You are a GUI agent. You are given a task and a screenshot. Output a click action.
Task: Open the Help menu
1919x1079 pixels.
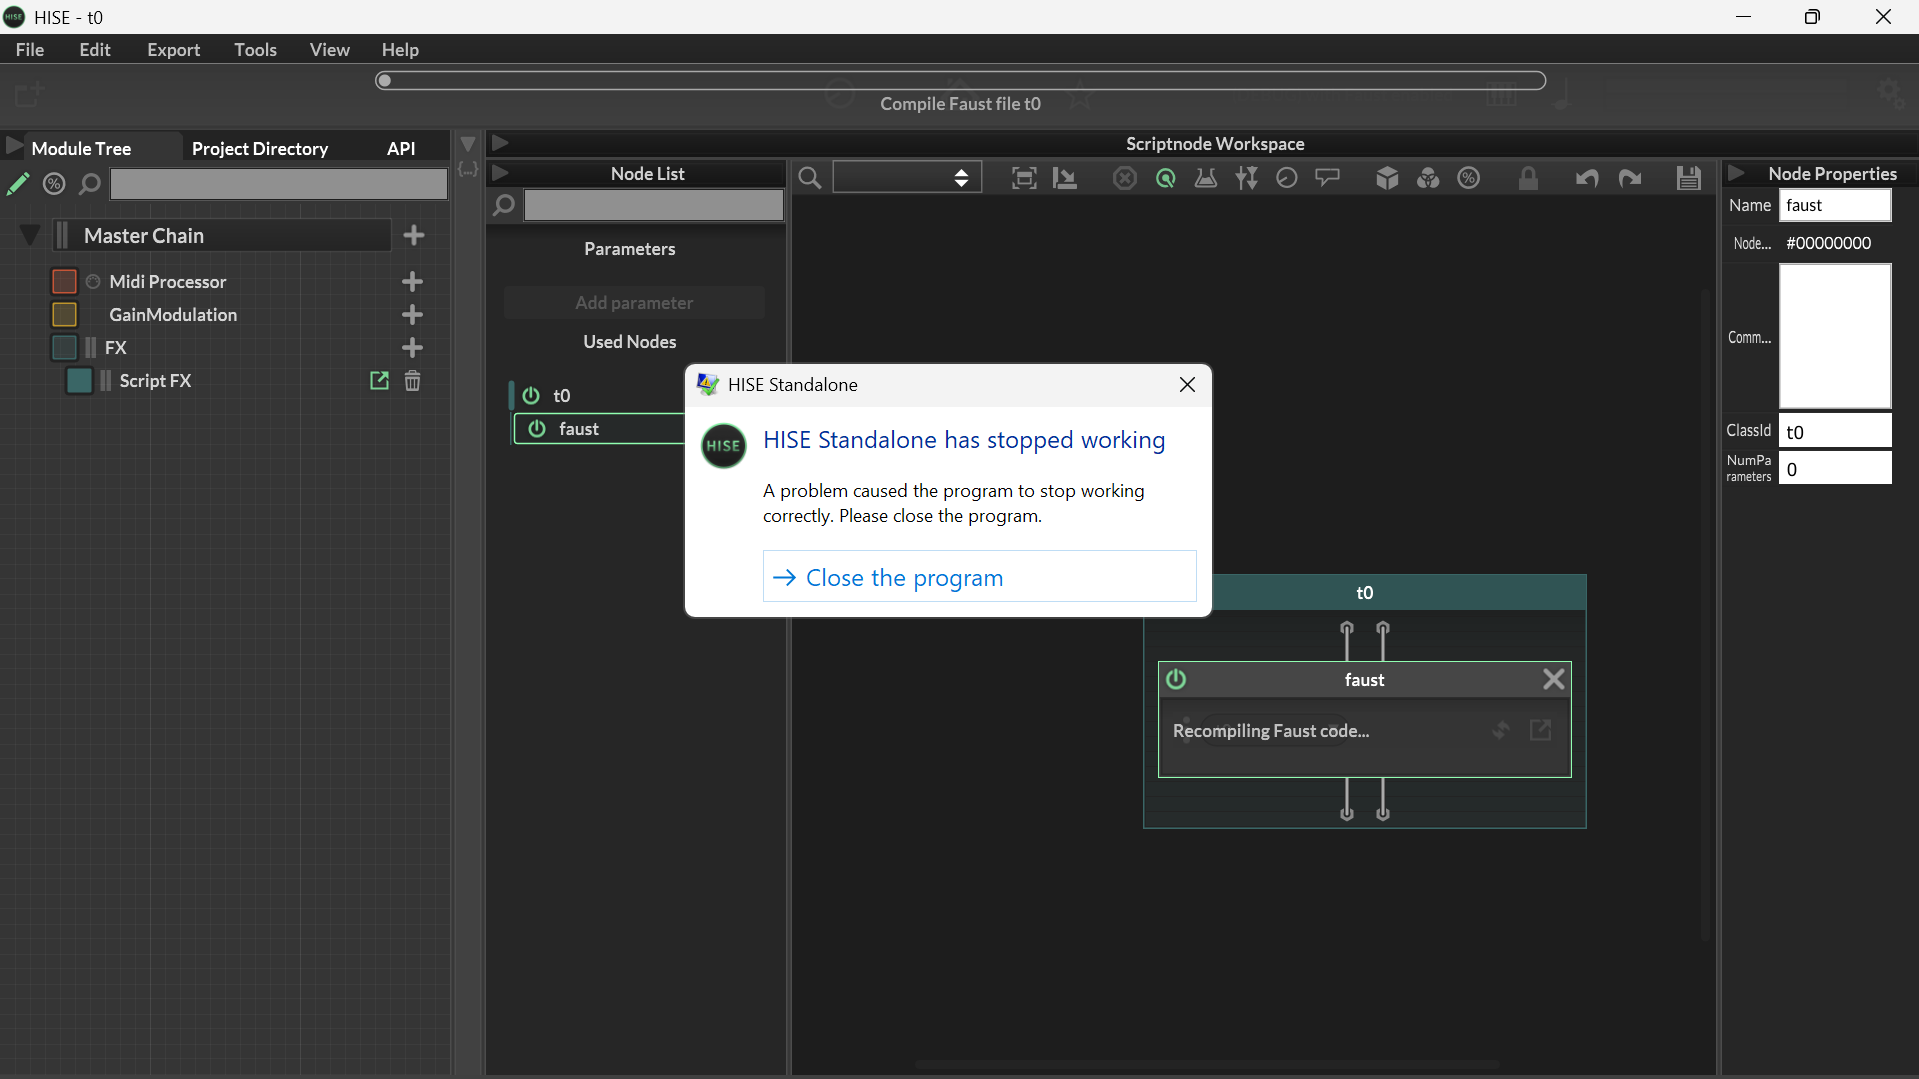(x=400, y=50)
